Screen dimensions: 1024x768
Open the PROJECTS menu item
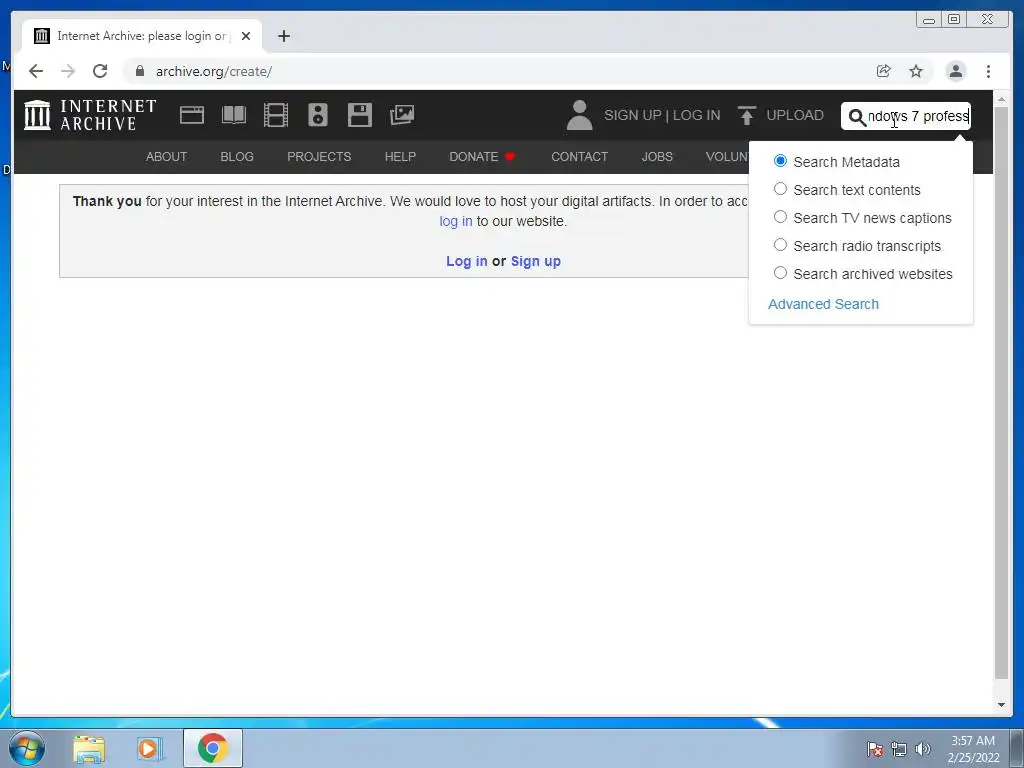point(319,157)
